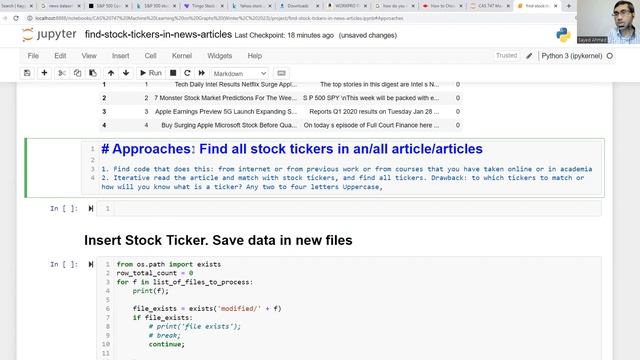Click the 'file_exists = exists' code line
This screenshot has width=640, height=360.
[x=207, y=309]
